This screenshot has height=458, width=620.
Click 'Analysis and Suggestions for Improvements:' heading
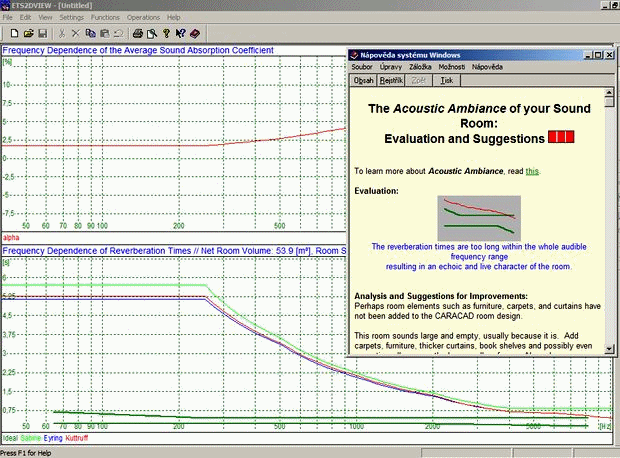pos(441,296)
